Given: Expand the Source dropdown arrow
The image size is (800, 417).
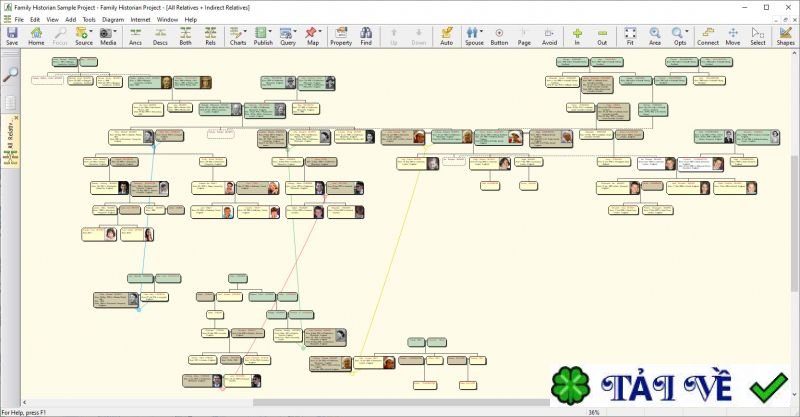Looking at the screenshot, I should (x=91, y=32).
